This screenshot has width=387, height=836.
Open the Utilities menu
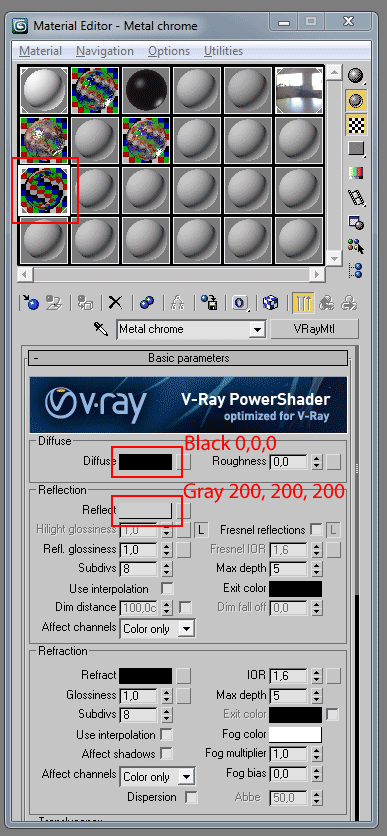coord(223,51)
